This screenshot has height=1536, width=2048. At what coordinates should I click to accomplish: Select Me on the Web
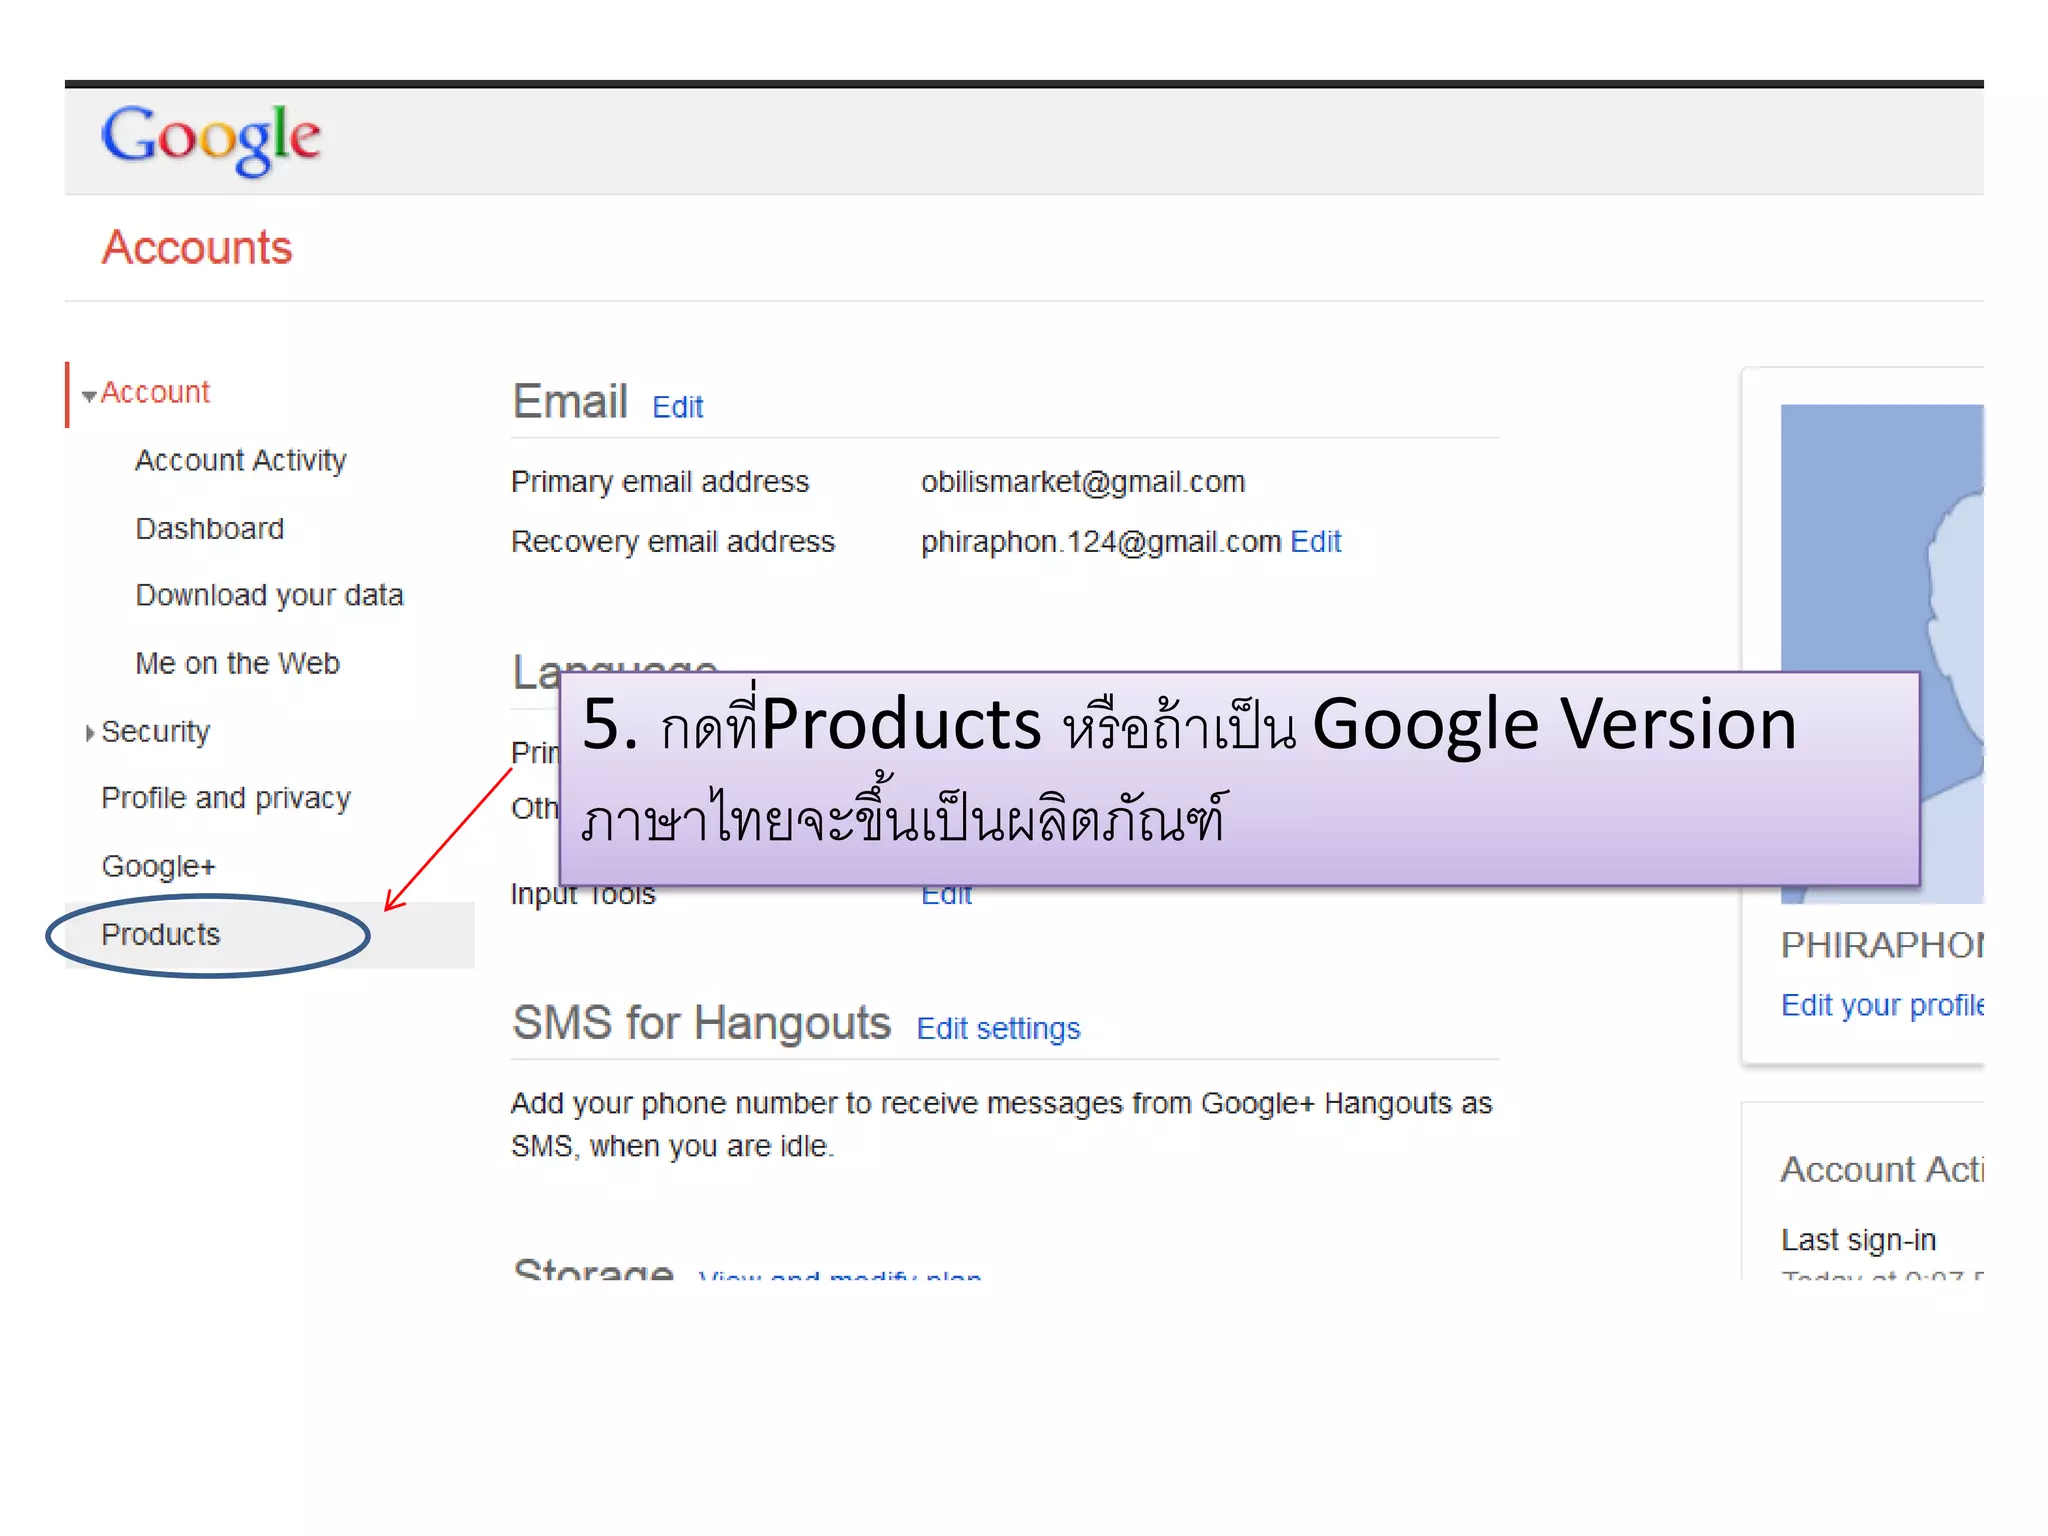coord(237,663)
